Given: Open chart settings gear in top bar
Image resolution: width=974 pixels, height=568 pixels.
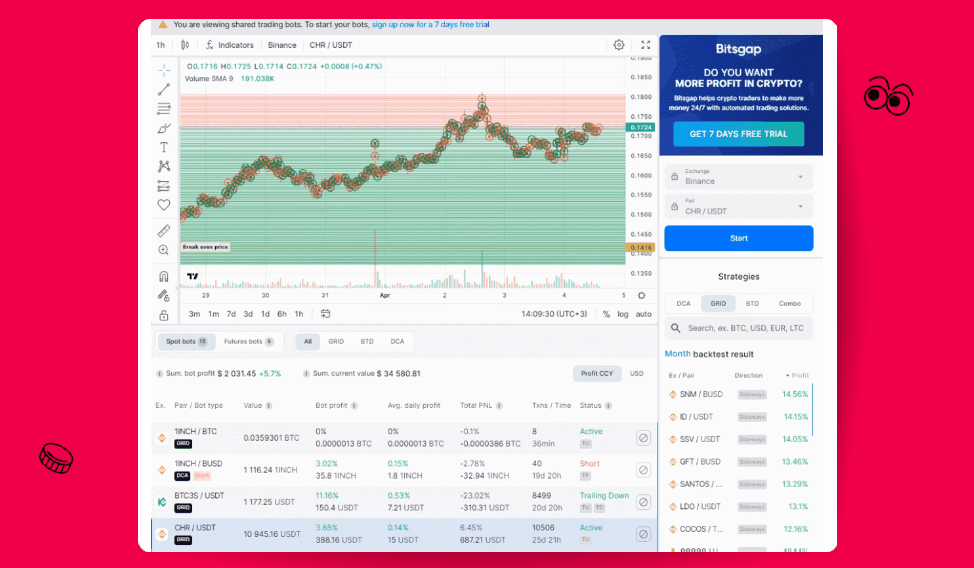Looking at the screenshot, I should 619,45.
